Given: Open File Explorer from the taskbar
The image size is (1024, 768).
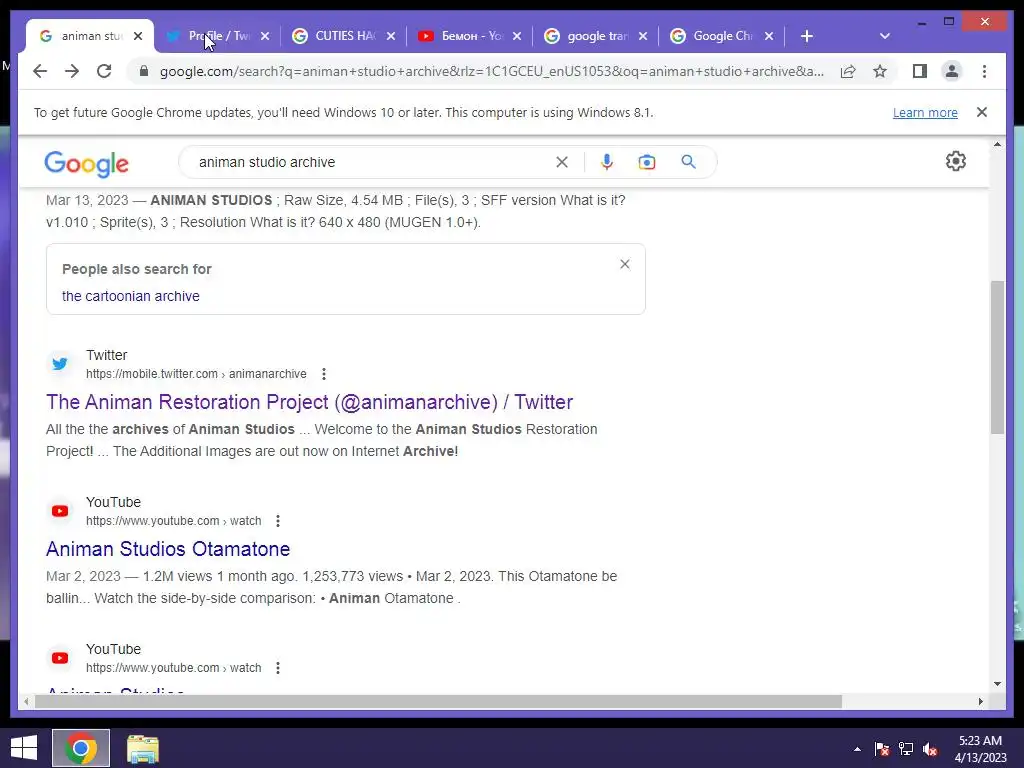Looking at the screenshot, I should [x=143, y=749].
